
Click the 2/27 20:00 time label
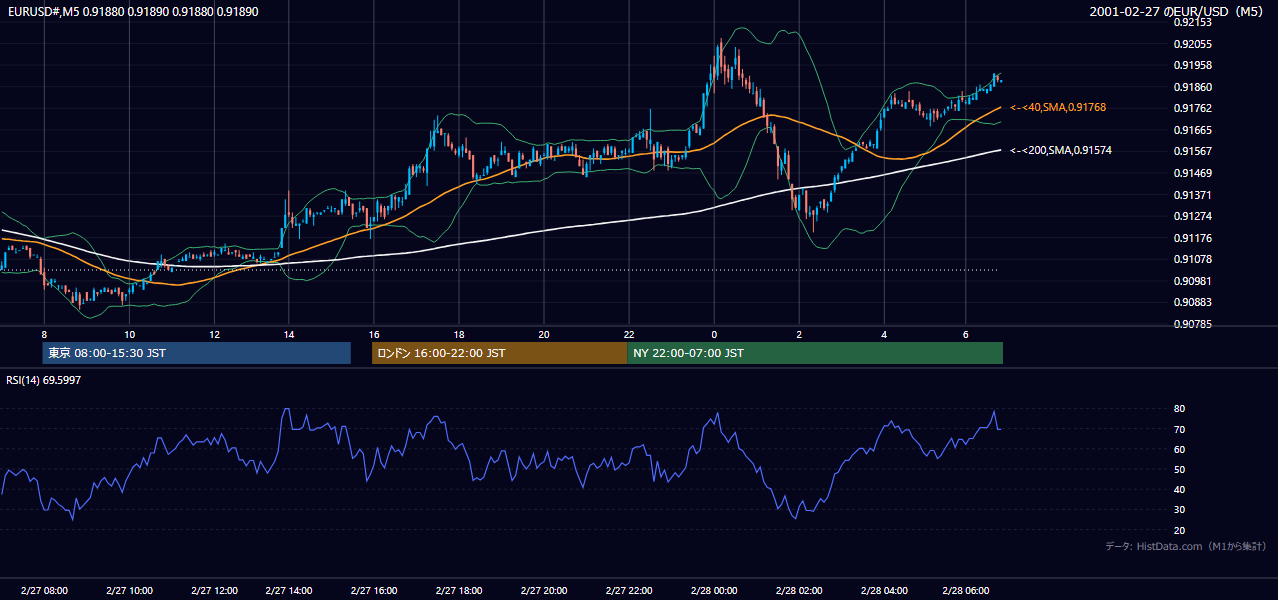click(x=544, y=591)
